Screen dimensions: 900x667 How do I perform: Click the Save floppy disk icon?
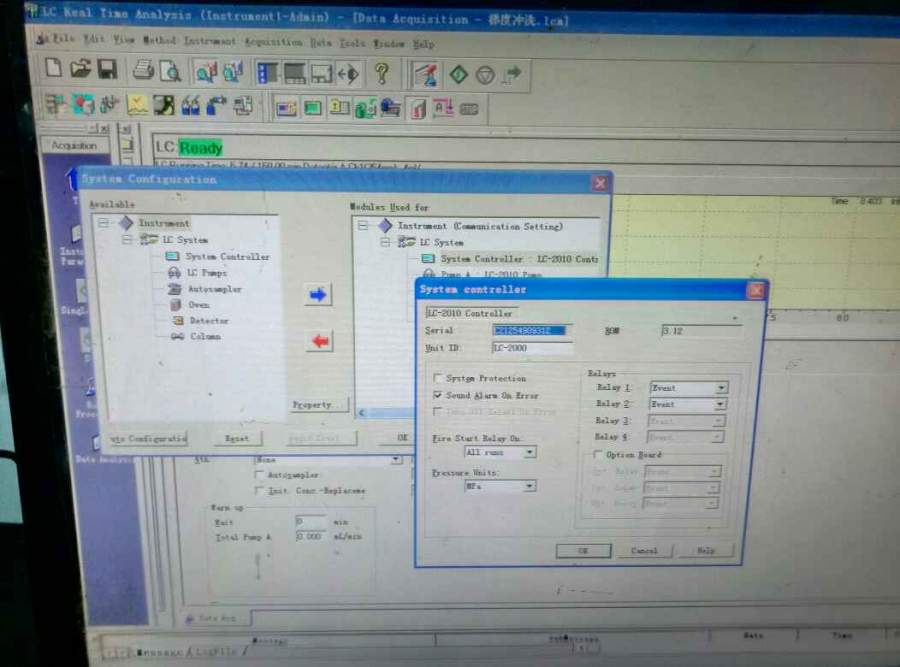(x=107, y=69)
